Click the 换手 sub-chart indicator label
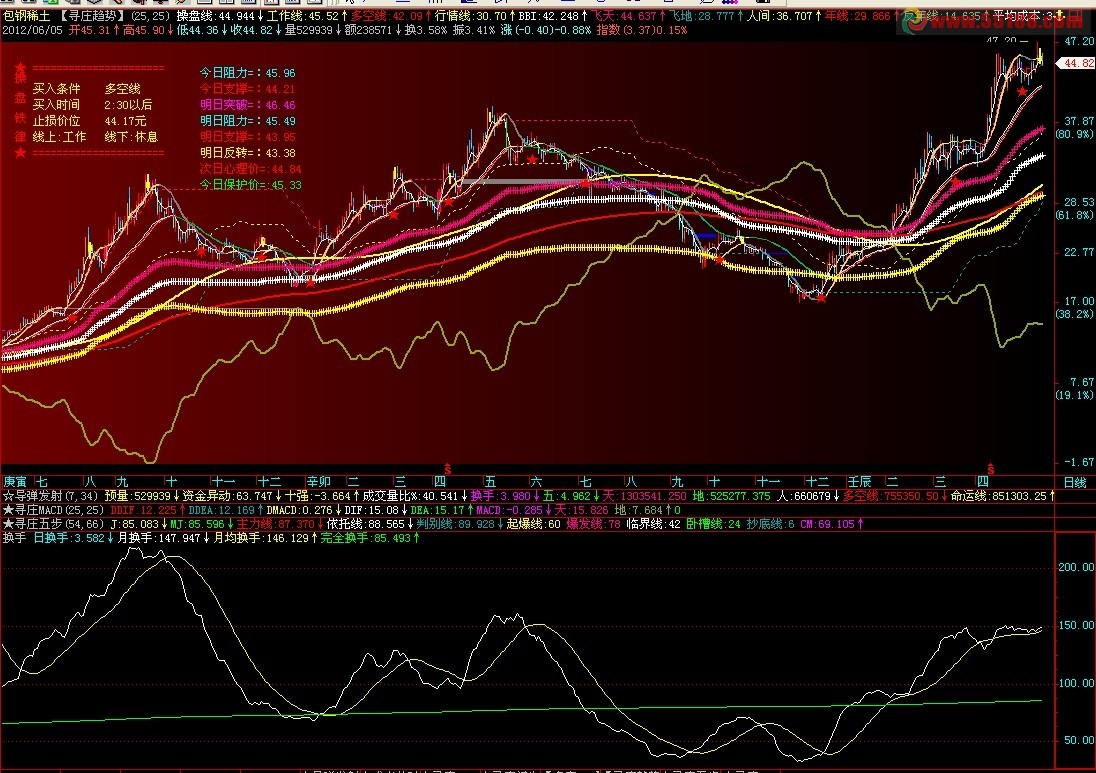Image resolution: width=1096 pixels, height=773 pixels. tap(15, 537)
